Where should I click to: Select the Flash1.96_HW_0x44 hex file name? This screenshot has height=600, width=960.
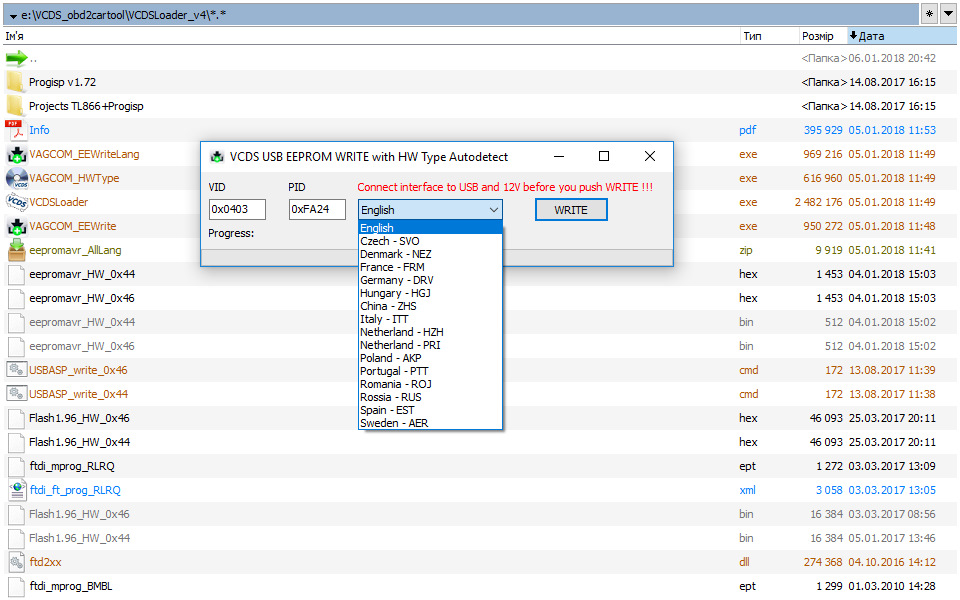[80, 442]
